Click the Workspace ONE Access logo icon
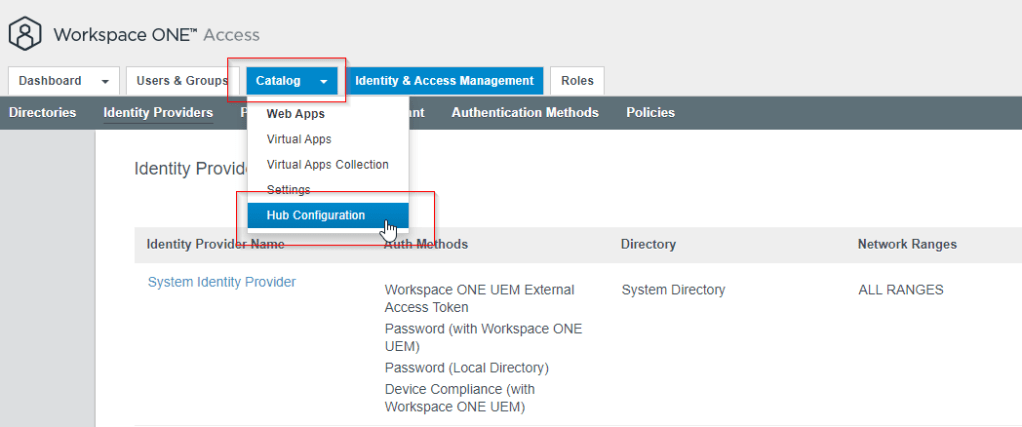1022x427 pixels. 25,34
